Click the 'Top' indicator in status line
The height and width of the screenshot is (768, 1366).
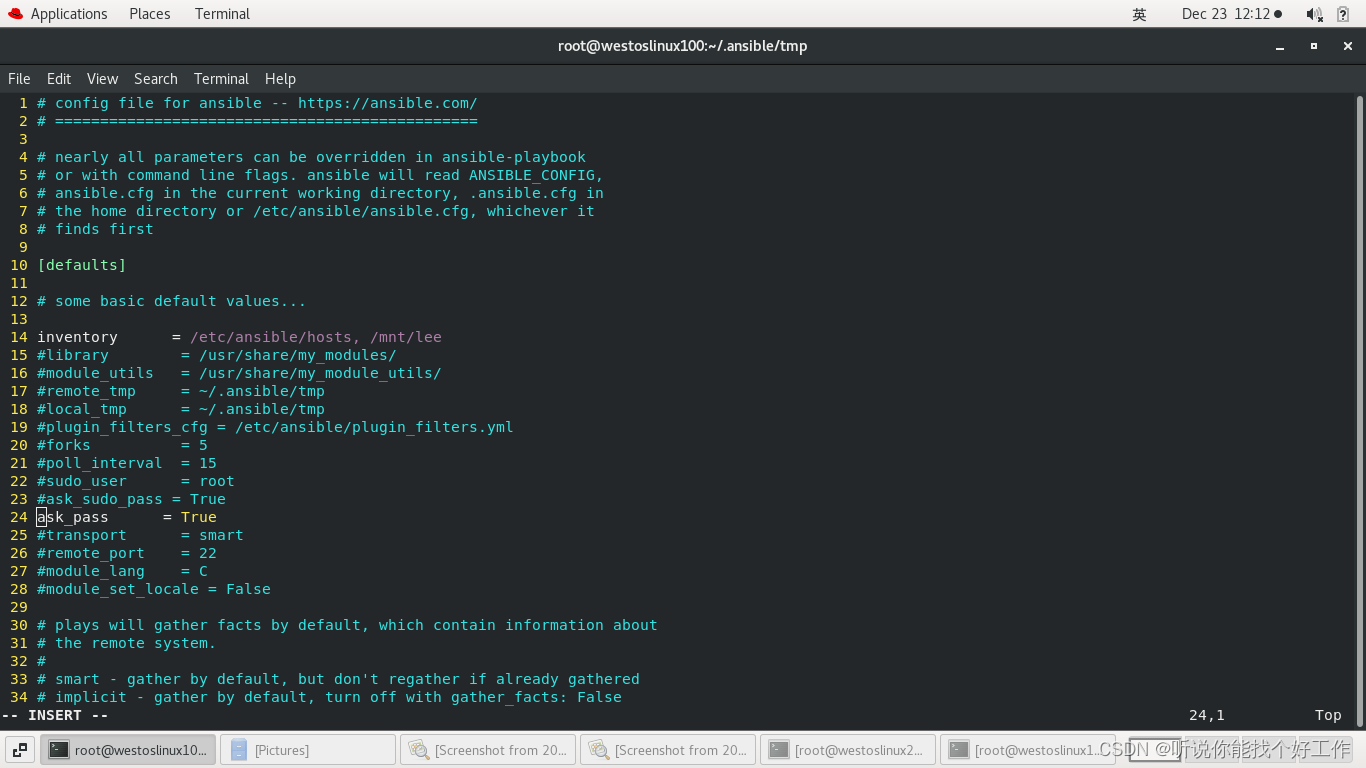point(1328,715)
